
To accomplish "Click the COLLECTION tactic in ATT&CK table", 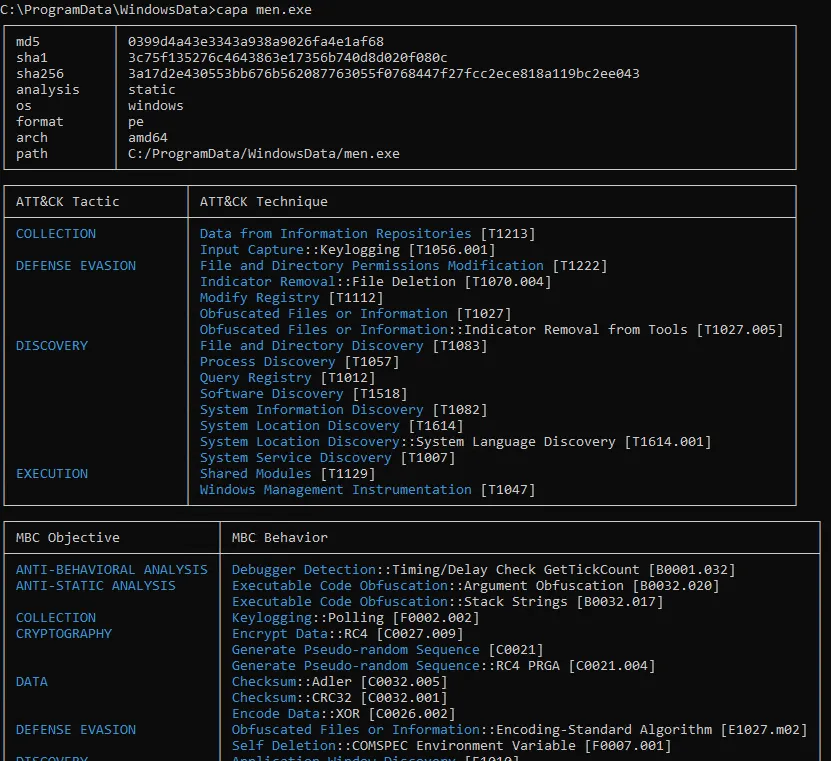I will click(56, 234).
